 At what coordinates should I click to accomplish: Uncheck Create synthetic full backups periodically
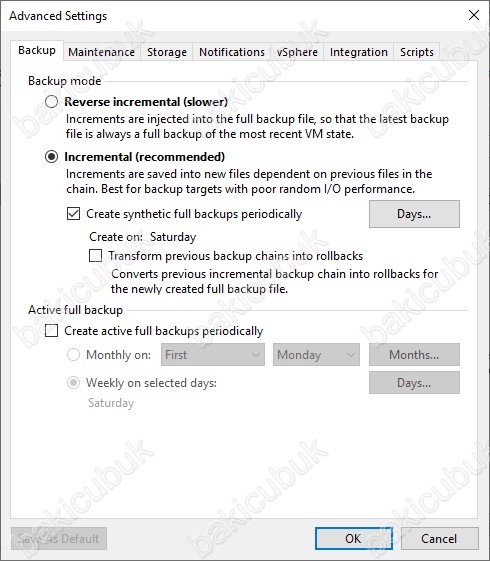(x=73, y=214)
